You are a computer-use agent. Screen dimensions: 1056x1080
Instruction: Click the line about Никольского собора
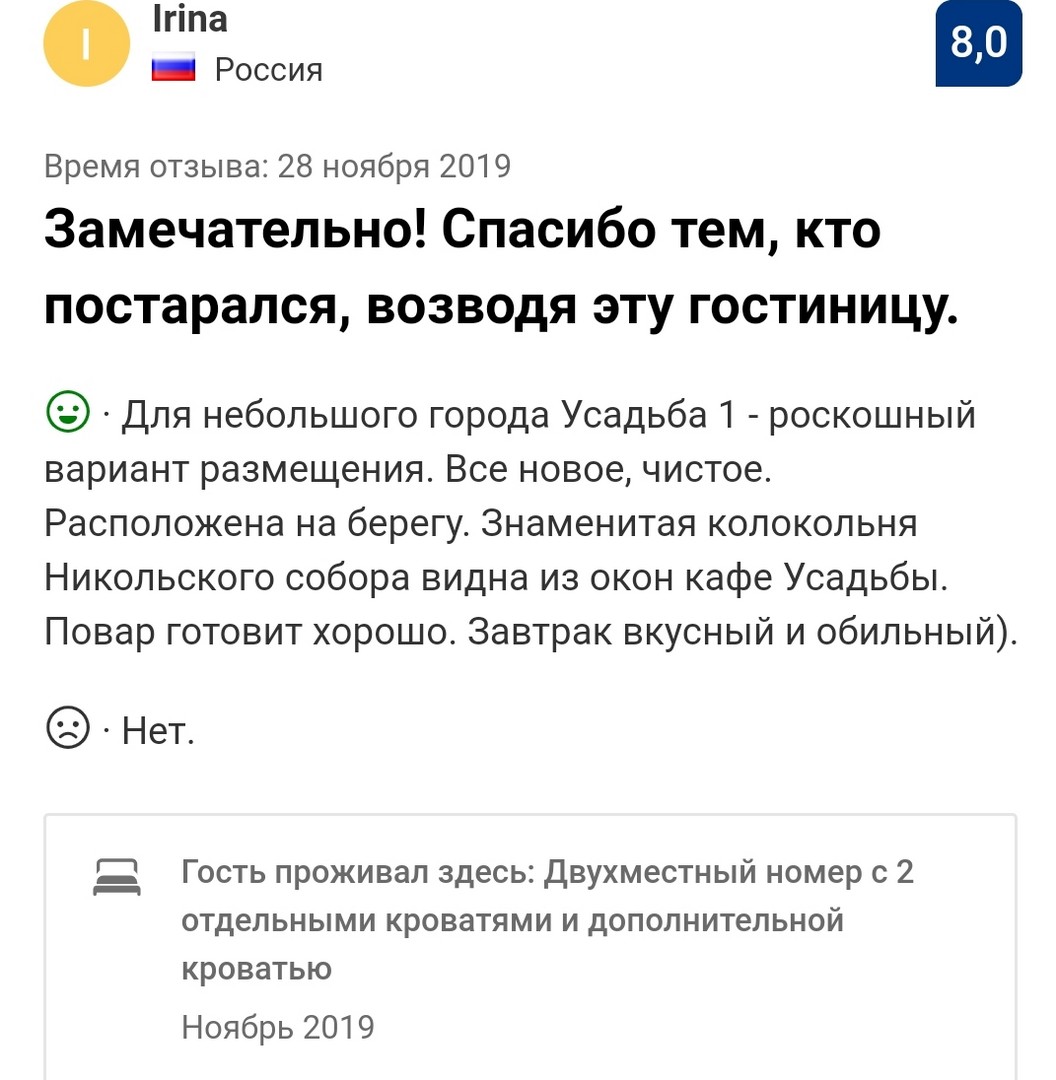point(496,577)
